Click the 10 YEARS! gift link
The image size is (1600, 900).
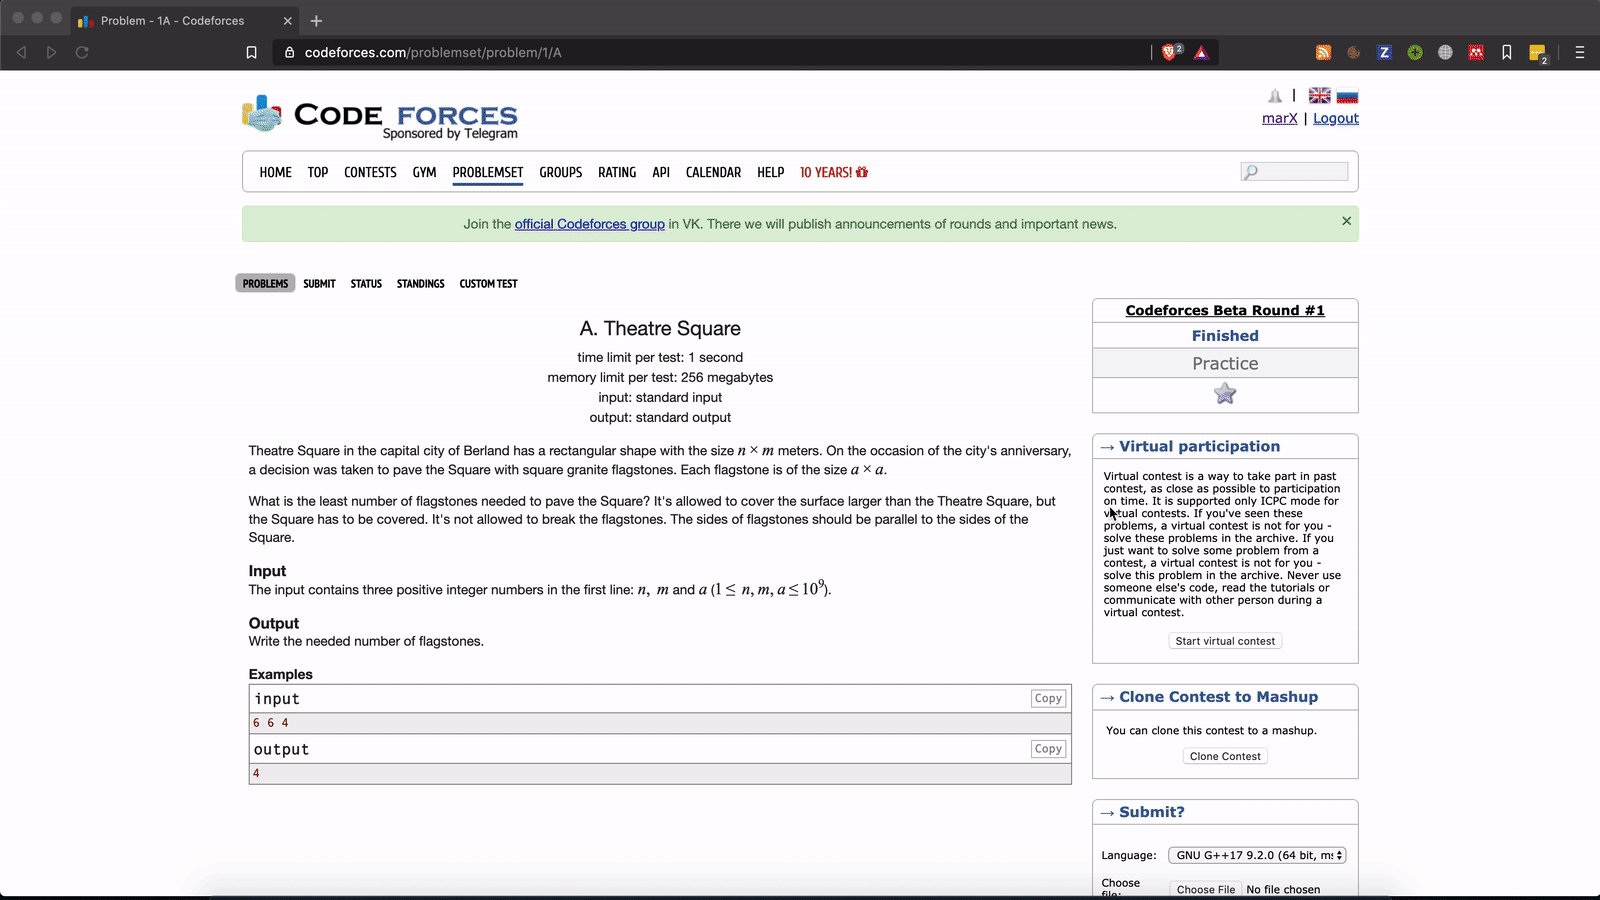coord(834,173)
